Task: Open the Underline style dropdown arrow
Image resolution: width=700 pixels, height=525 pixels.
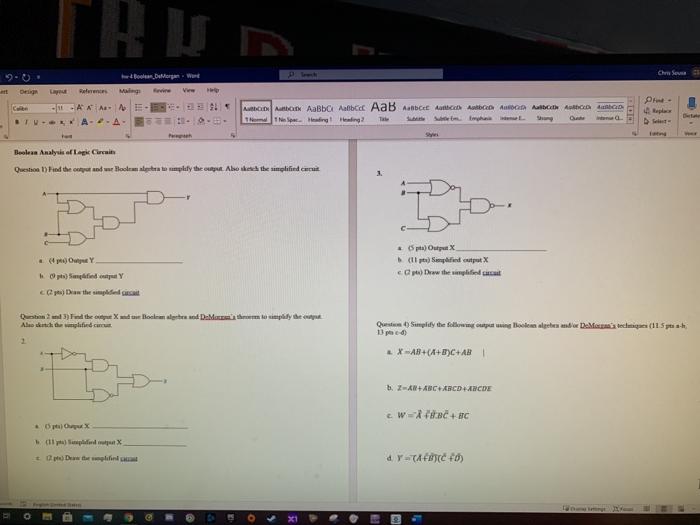Action: click(43, 122)
